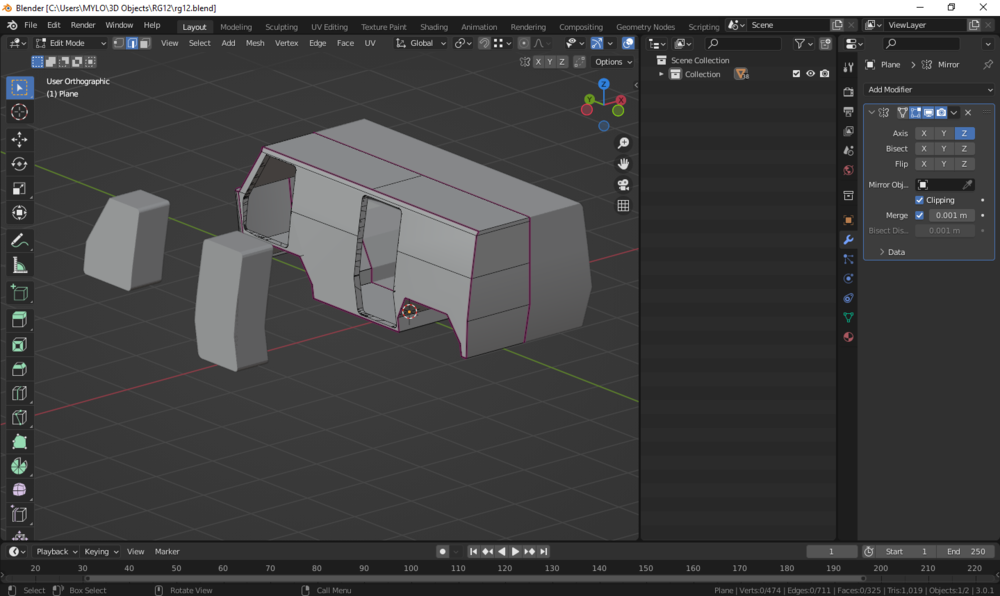The image size is (1000, 596).
Task: Open the Render menu
Action: 83,25
